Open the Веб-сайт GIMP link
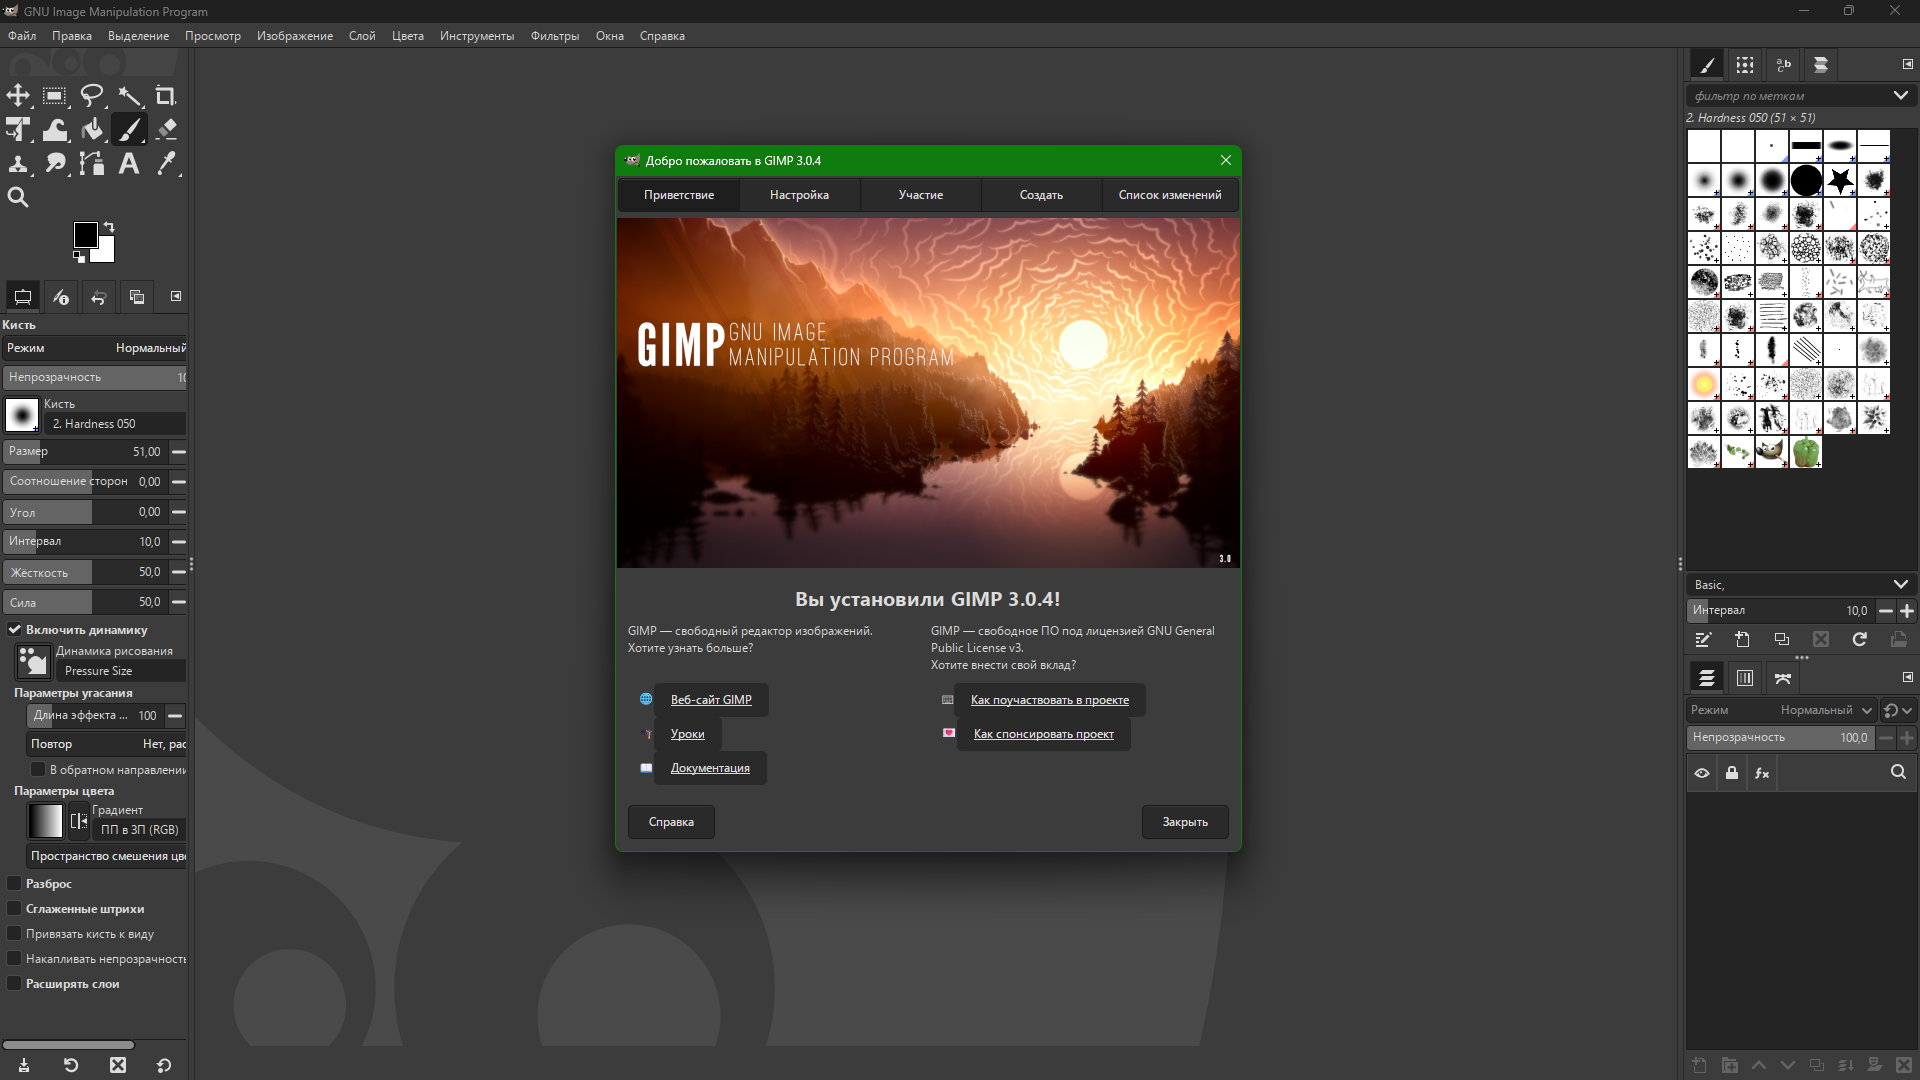This screenshot has width=1920, height=1080. point(711,700)
